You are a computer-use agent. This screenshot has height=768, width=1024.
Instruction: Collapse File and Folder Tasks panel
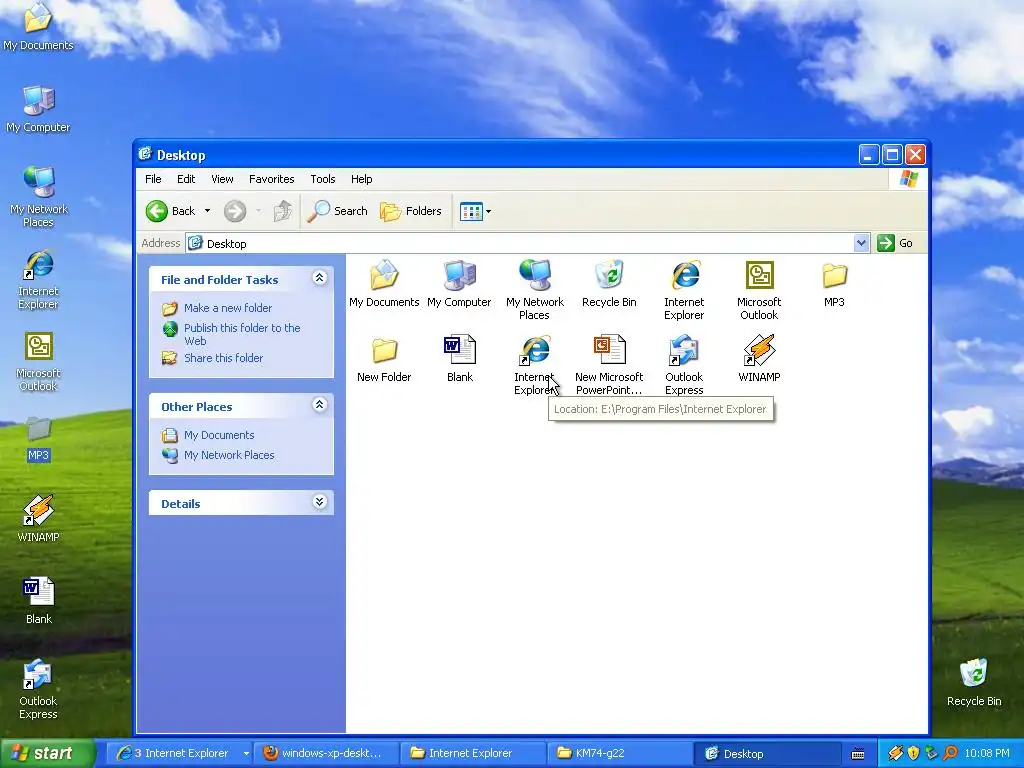[x=319, y=278]
